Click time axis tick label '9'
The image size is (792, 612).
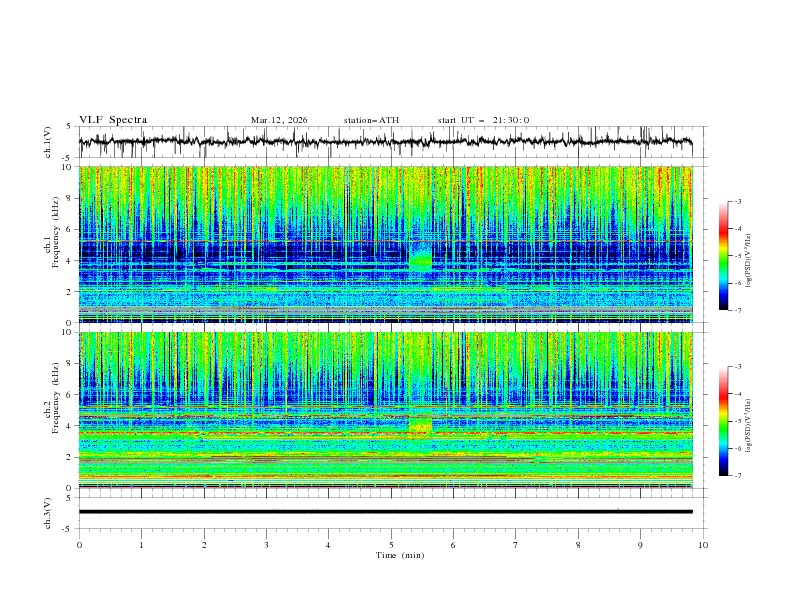pos(640,545)
